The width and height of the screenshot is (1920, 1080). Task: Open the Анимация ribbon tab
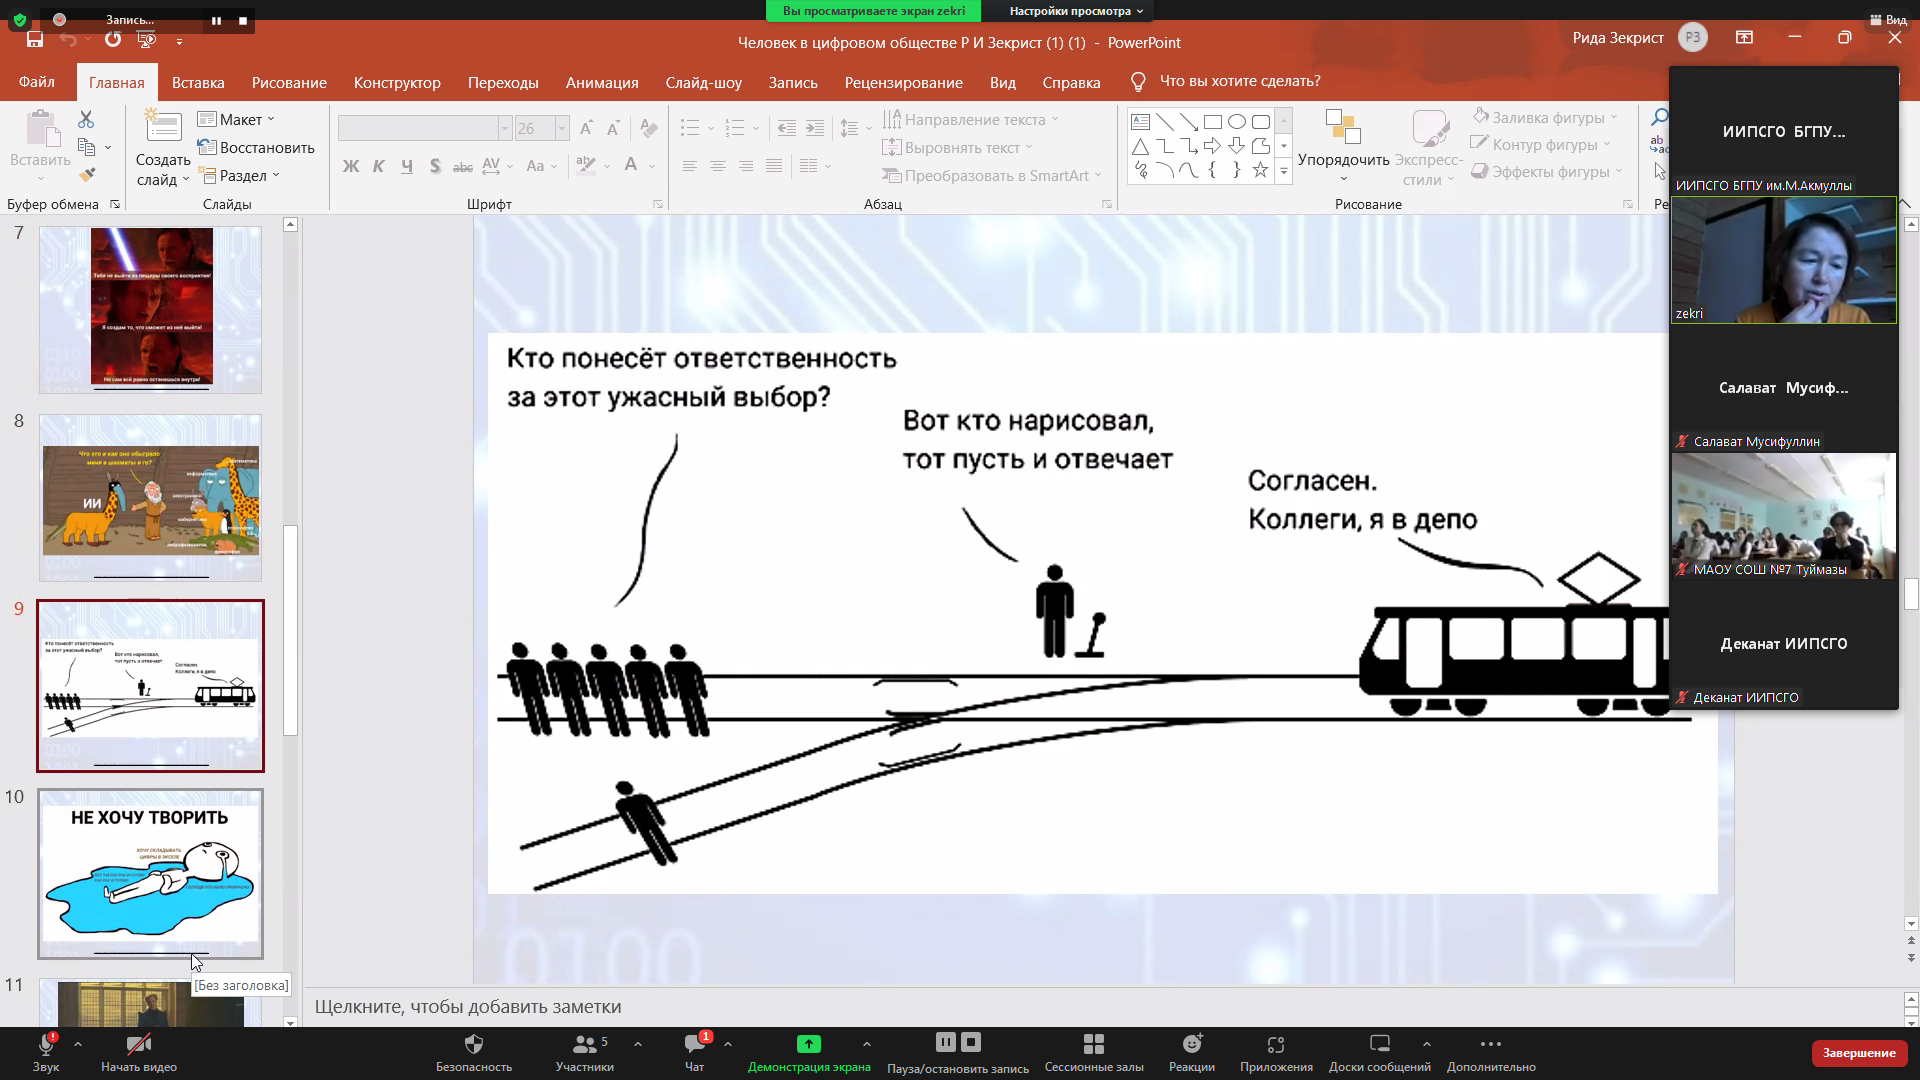tap(601, 82)
